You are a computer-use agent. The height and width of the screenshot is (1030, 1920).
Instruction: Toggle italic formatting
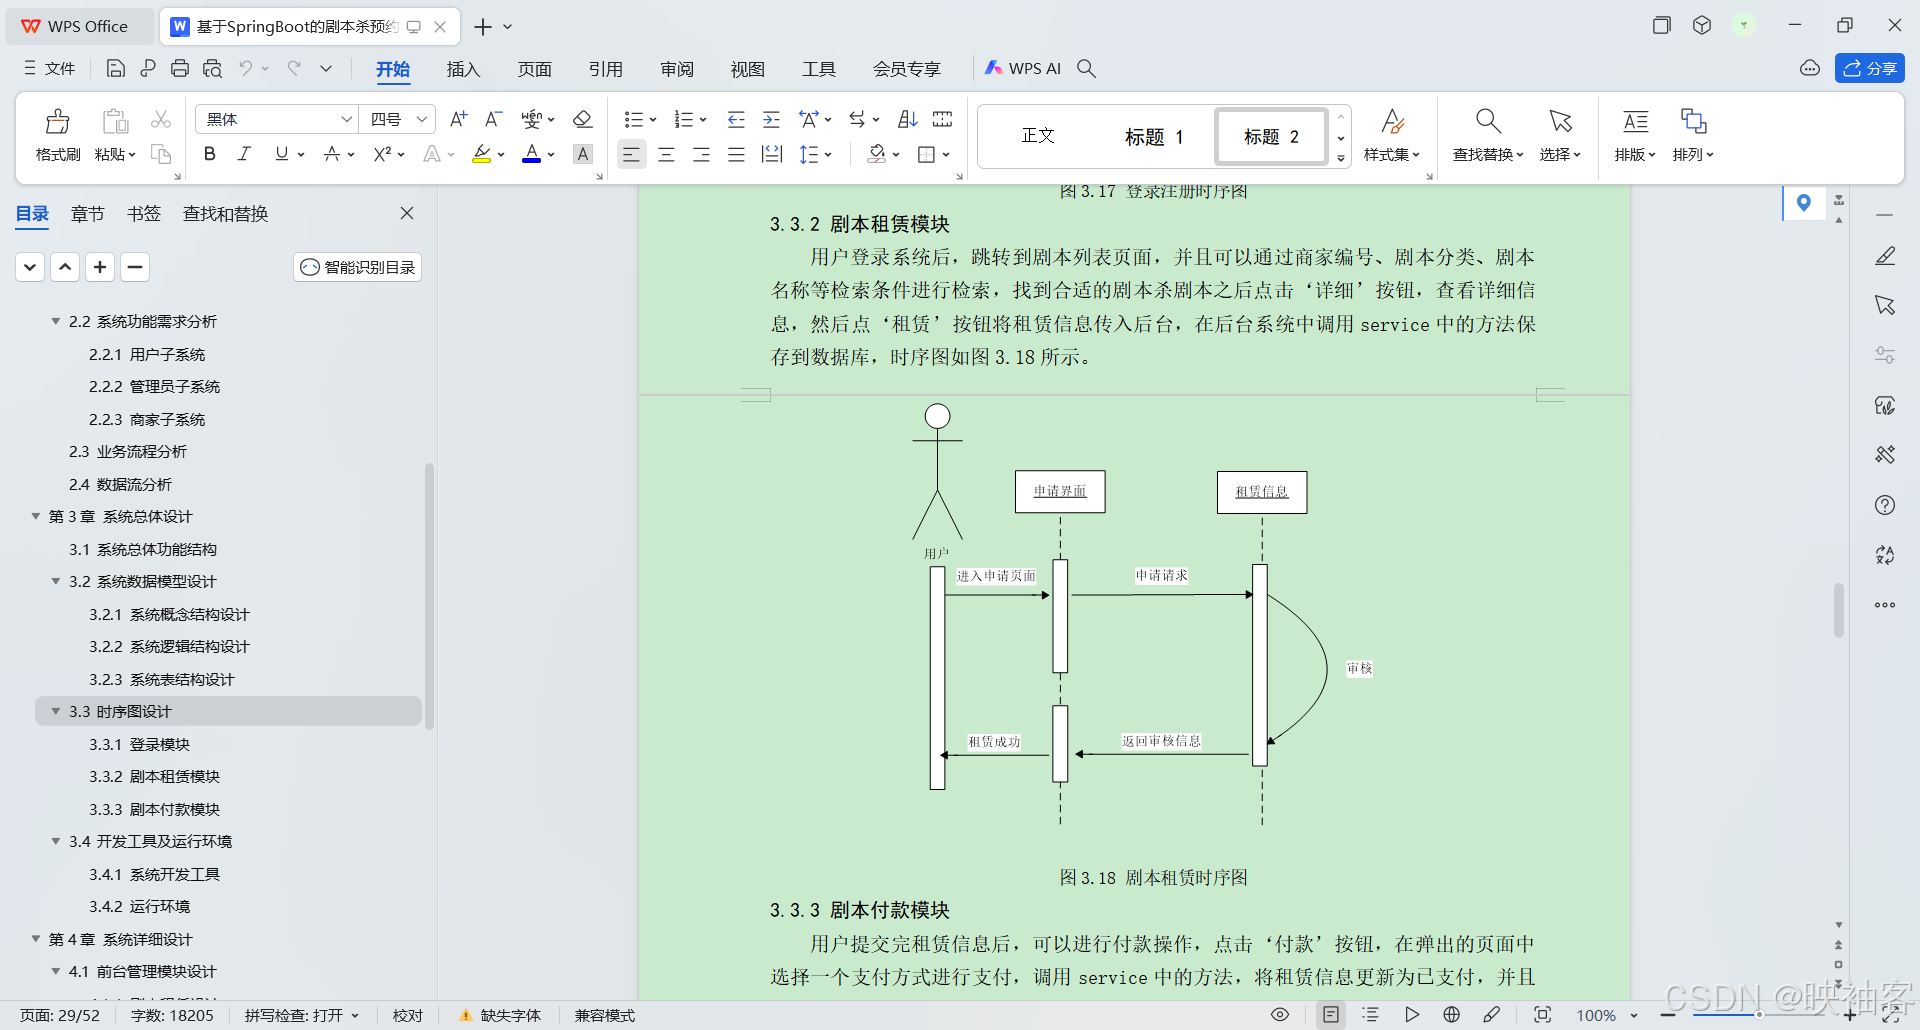(243, 154)
